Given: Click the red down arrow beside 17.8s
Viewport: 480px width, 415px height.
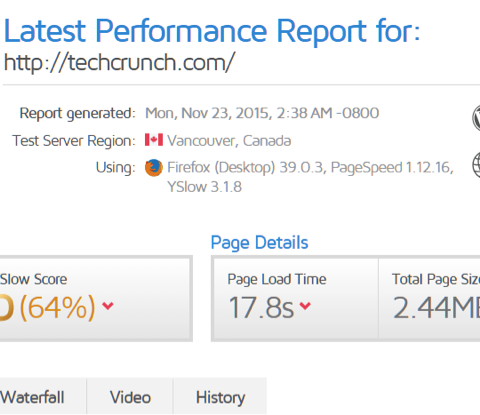Looking at the screenshot, I should (x=305, y=305).
